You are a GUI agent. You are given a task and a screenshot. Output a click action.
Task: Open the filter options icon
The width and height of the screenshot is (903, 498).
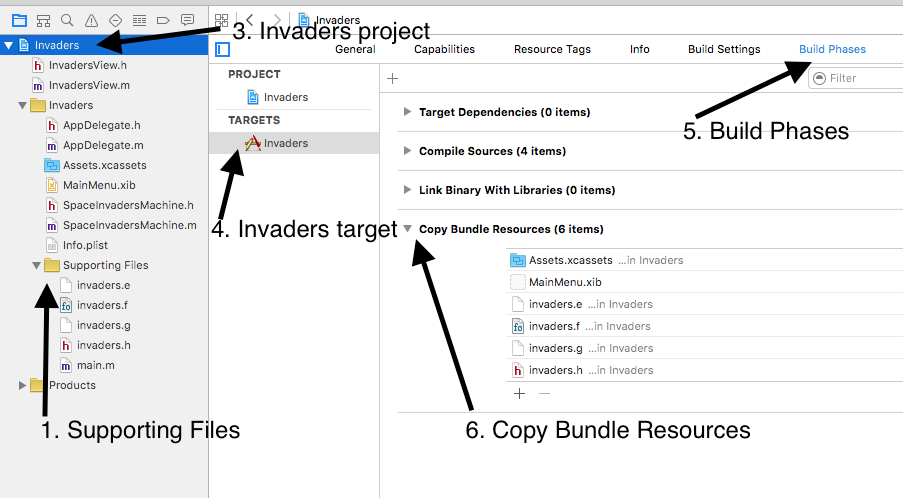pyautogui.click(x=819, y=78)
